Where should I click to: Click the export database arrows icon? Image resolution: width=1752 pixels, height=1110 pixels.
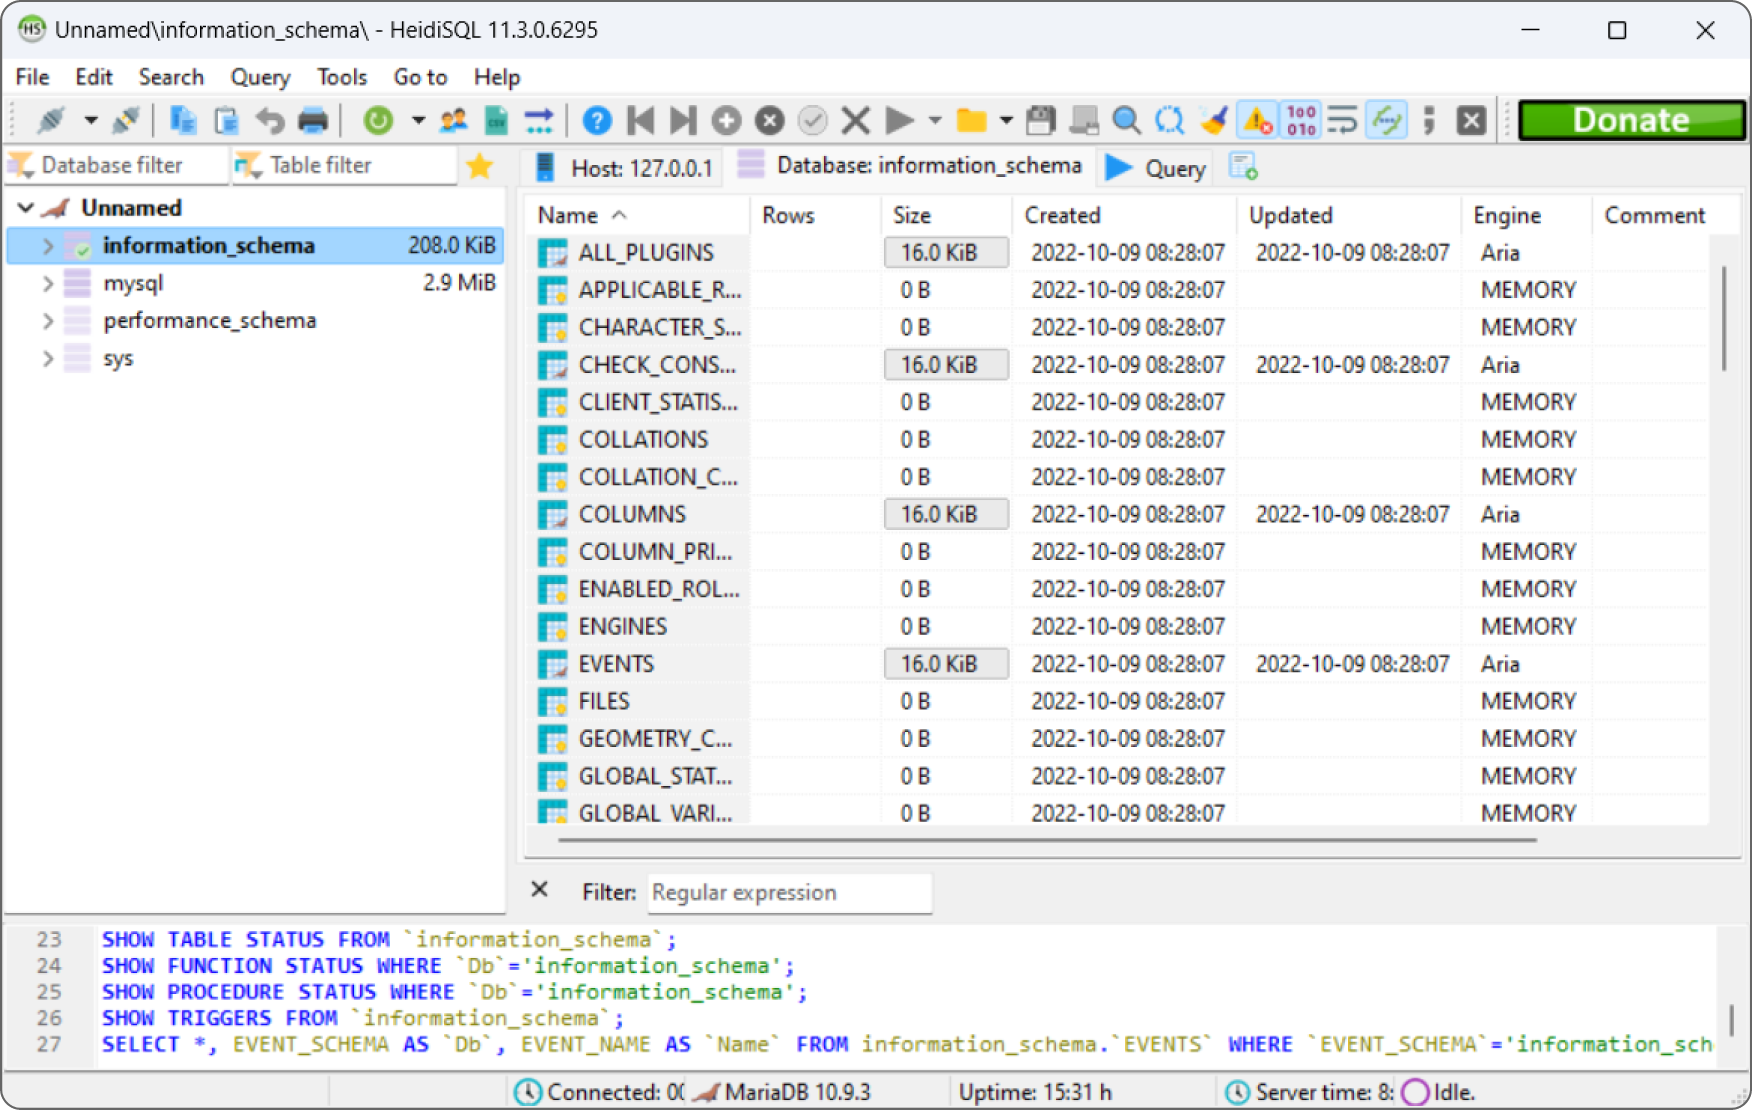click(x=539, y=121)
